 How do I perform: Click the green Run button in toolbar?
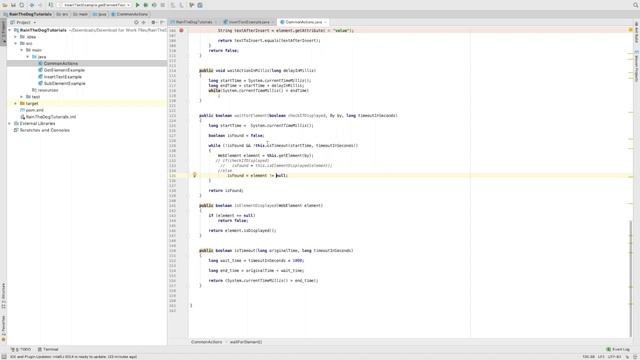138,5
